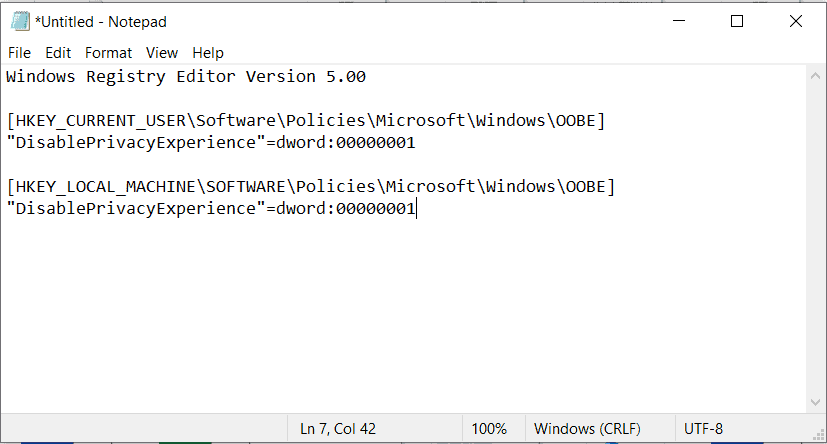Click the vertical scrollbar track
This screenshot has width=827, height=444.
click(816, 240)
